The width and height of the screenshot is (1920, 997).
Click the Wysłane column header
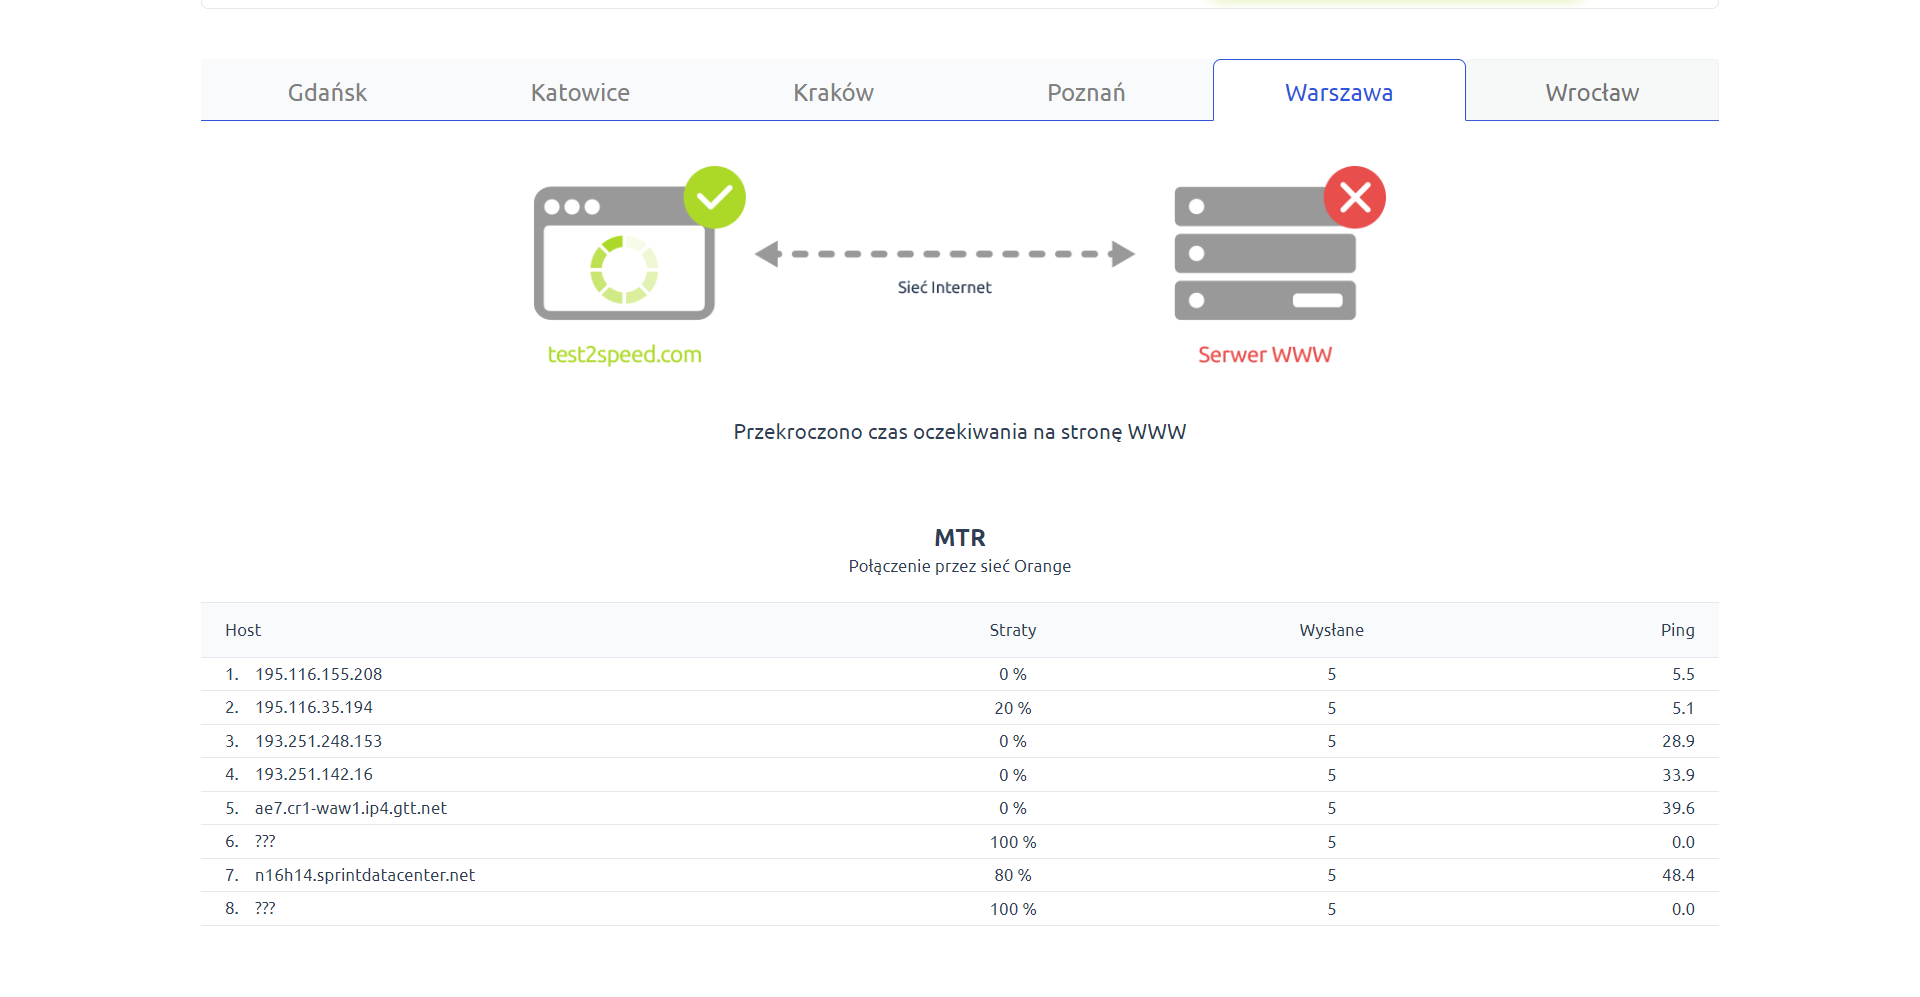pyautogui.click(x=1331, y=630)
